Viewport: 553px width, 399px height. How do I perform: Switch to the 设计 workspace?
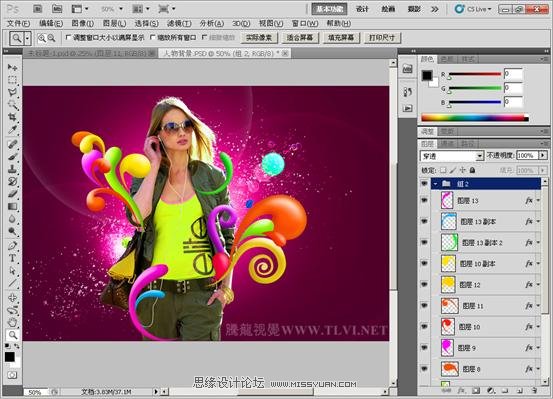362,9
